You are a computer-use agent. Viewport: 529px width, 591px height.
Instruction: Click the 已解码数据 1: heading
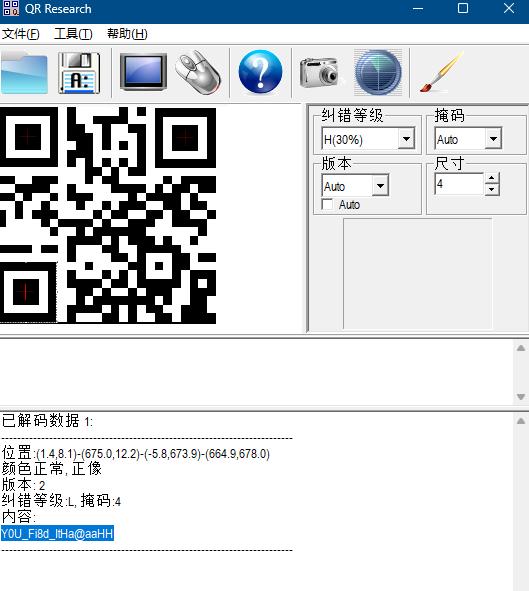click(x=47, y=421)
